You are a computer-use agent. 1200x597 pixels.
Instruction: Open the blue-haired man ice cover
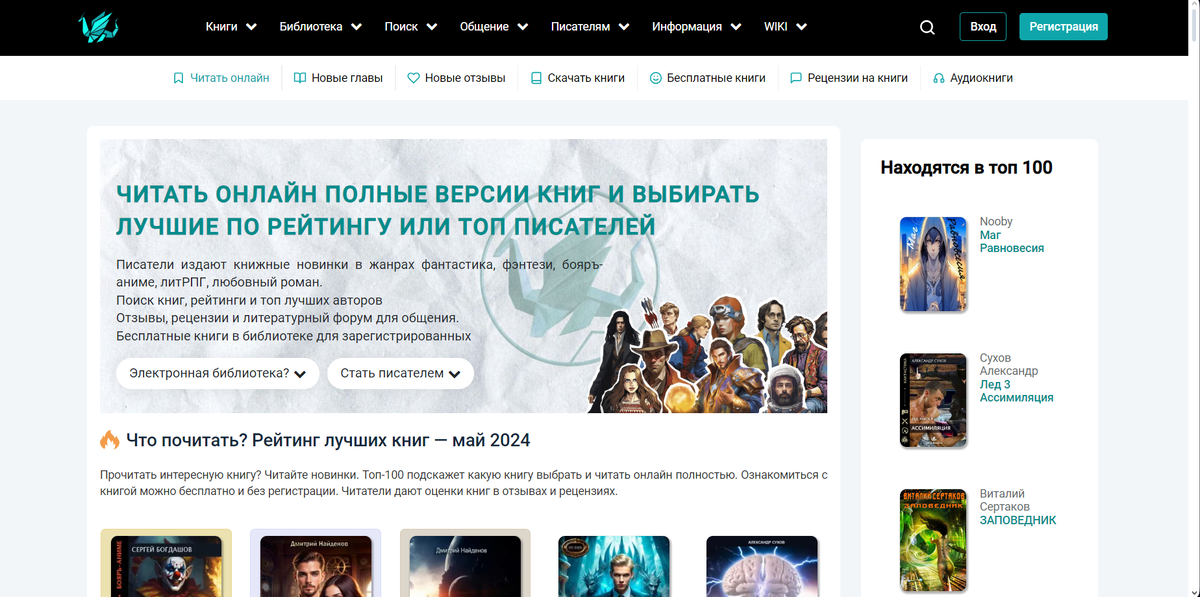[614, 566]
